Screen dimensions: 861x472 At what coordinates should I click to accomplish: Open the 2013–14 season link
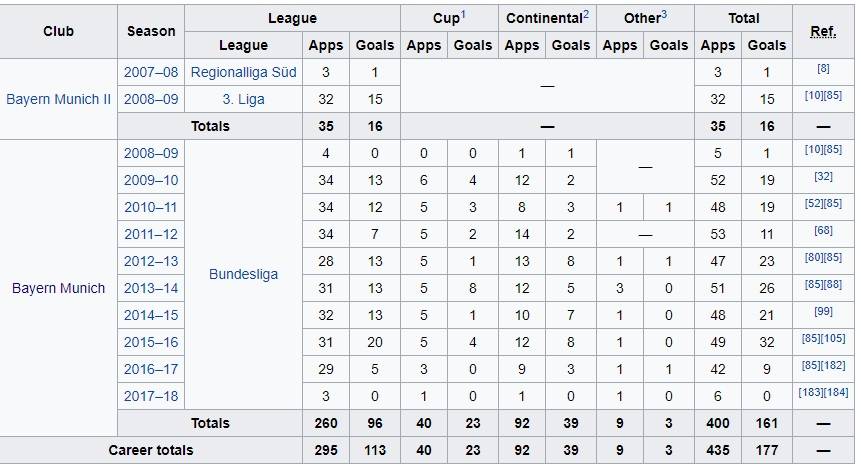click(151, 288)
